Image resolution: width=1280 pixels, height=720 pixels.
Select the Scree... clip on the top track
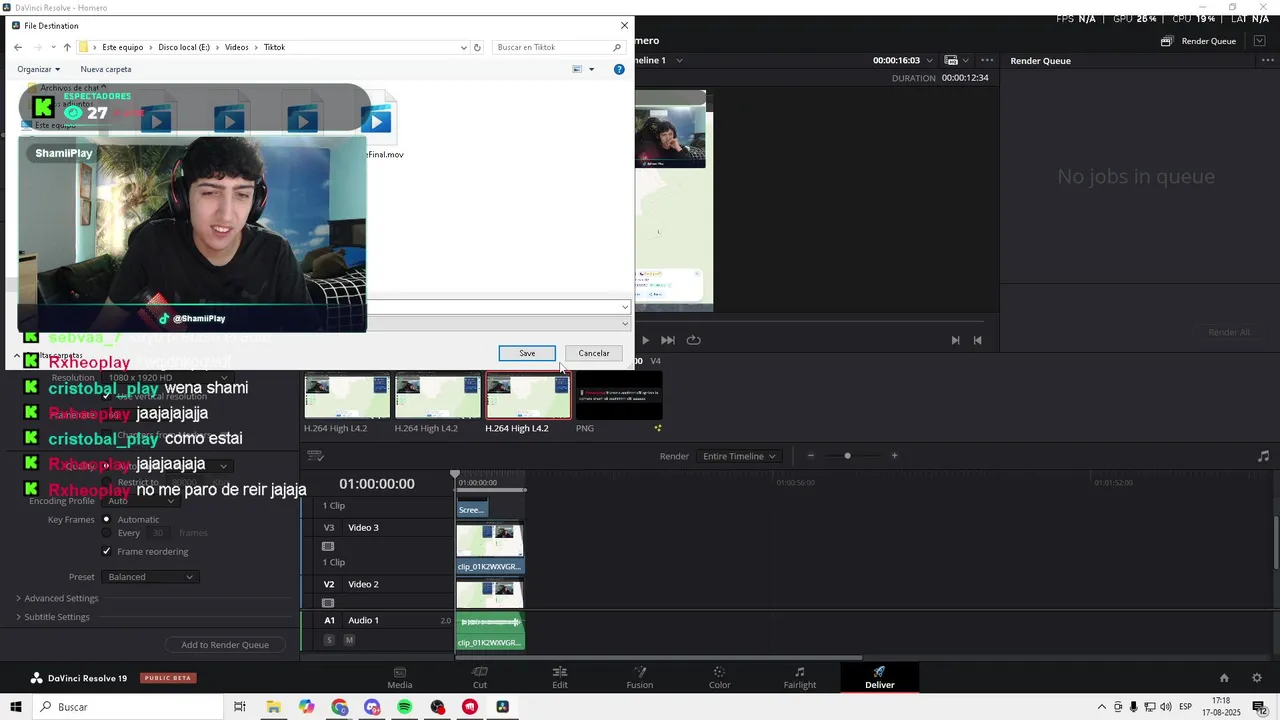point(472,507)
